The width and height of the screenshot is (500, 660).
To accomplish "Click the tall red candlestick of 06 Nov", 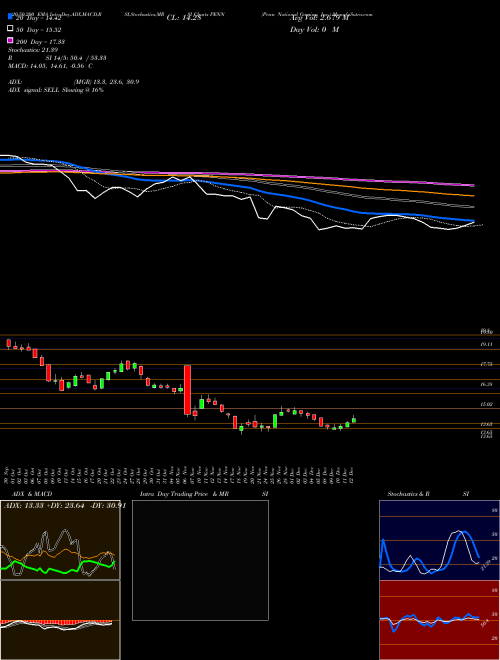I will 187,391.
